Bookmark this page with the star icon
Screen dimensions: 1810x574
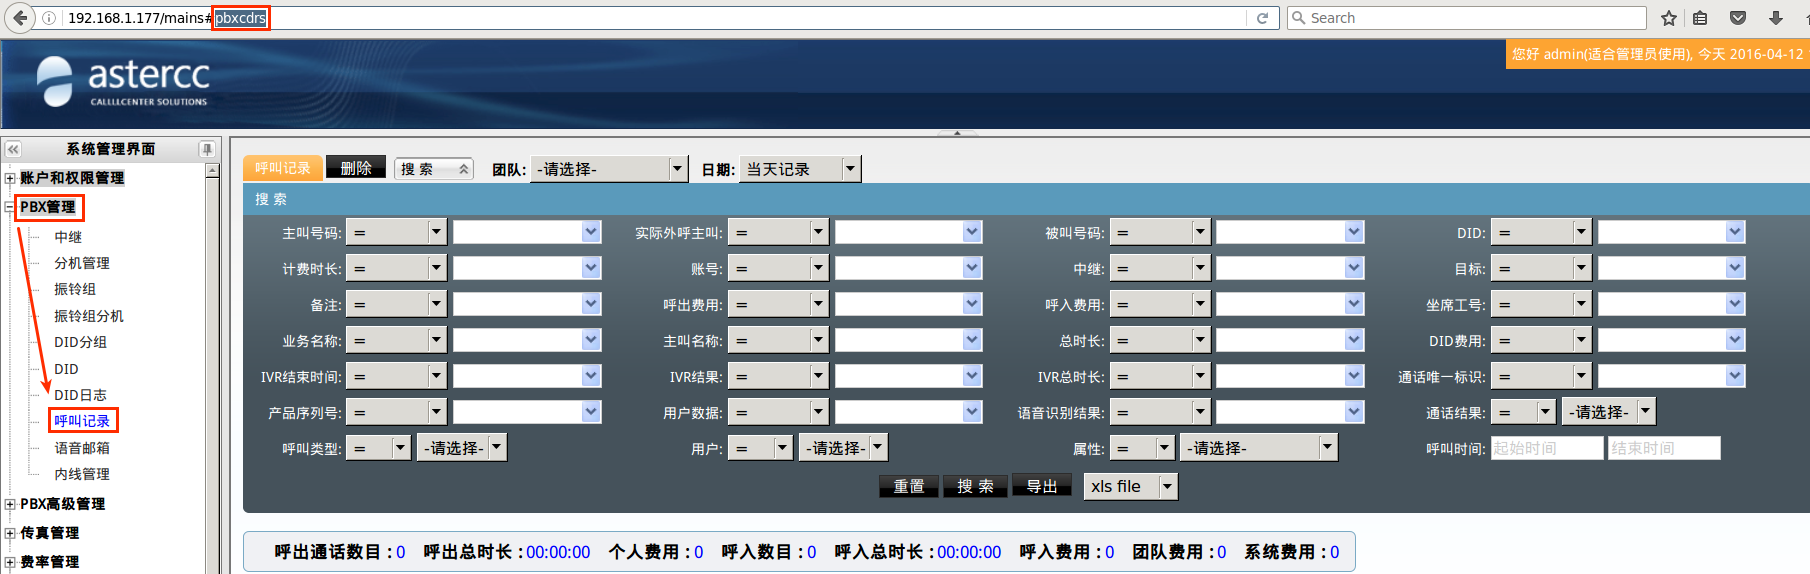coord(1668,18)
